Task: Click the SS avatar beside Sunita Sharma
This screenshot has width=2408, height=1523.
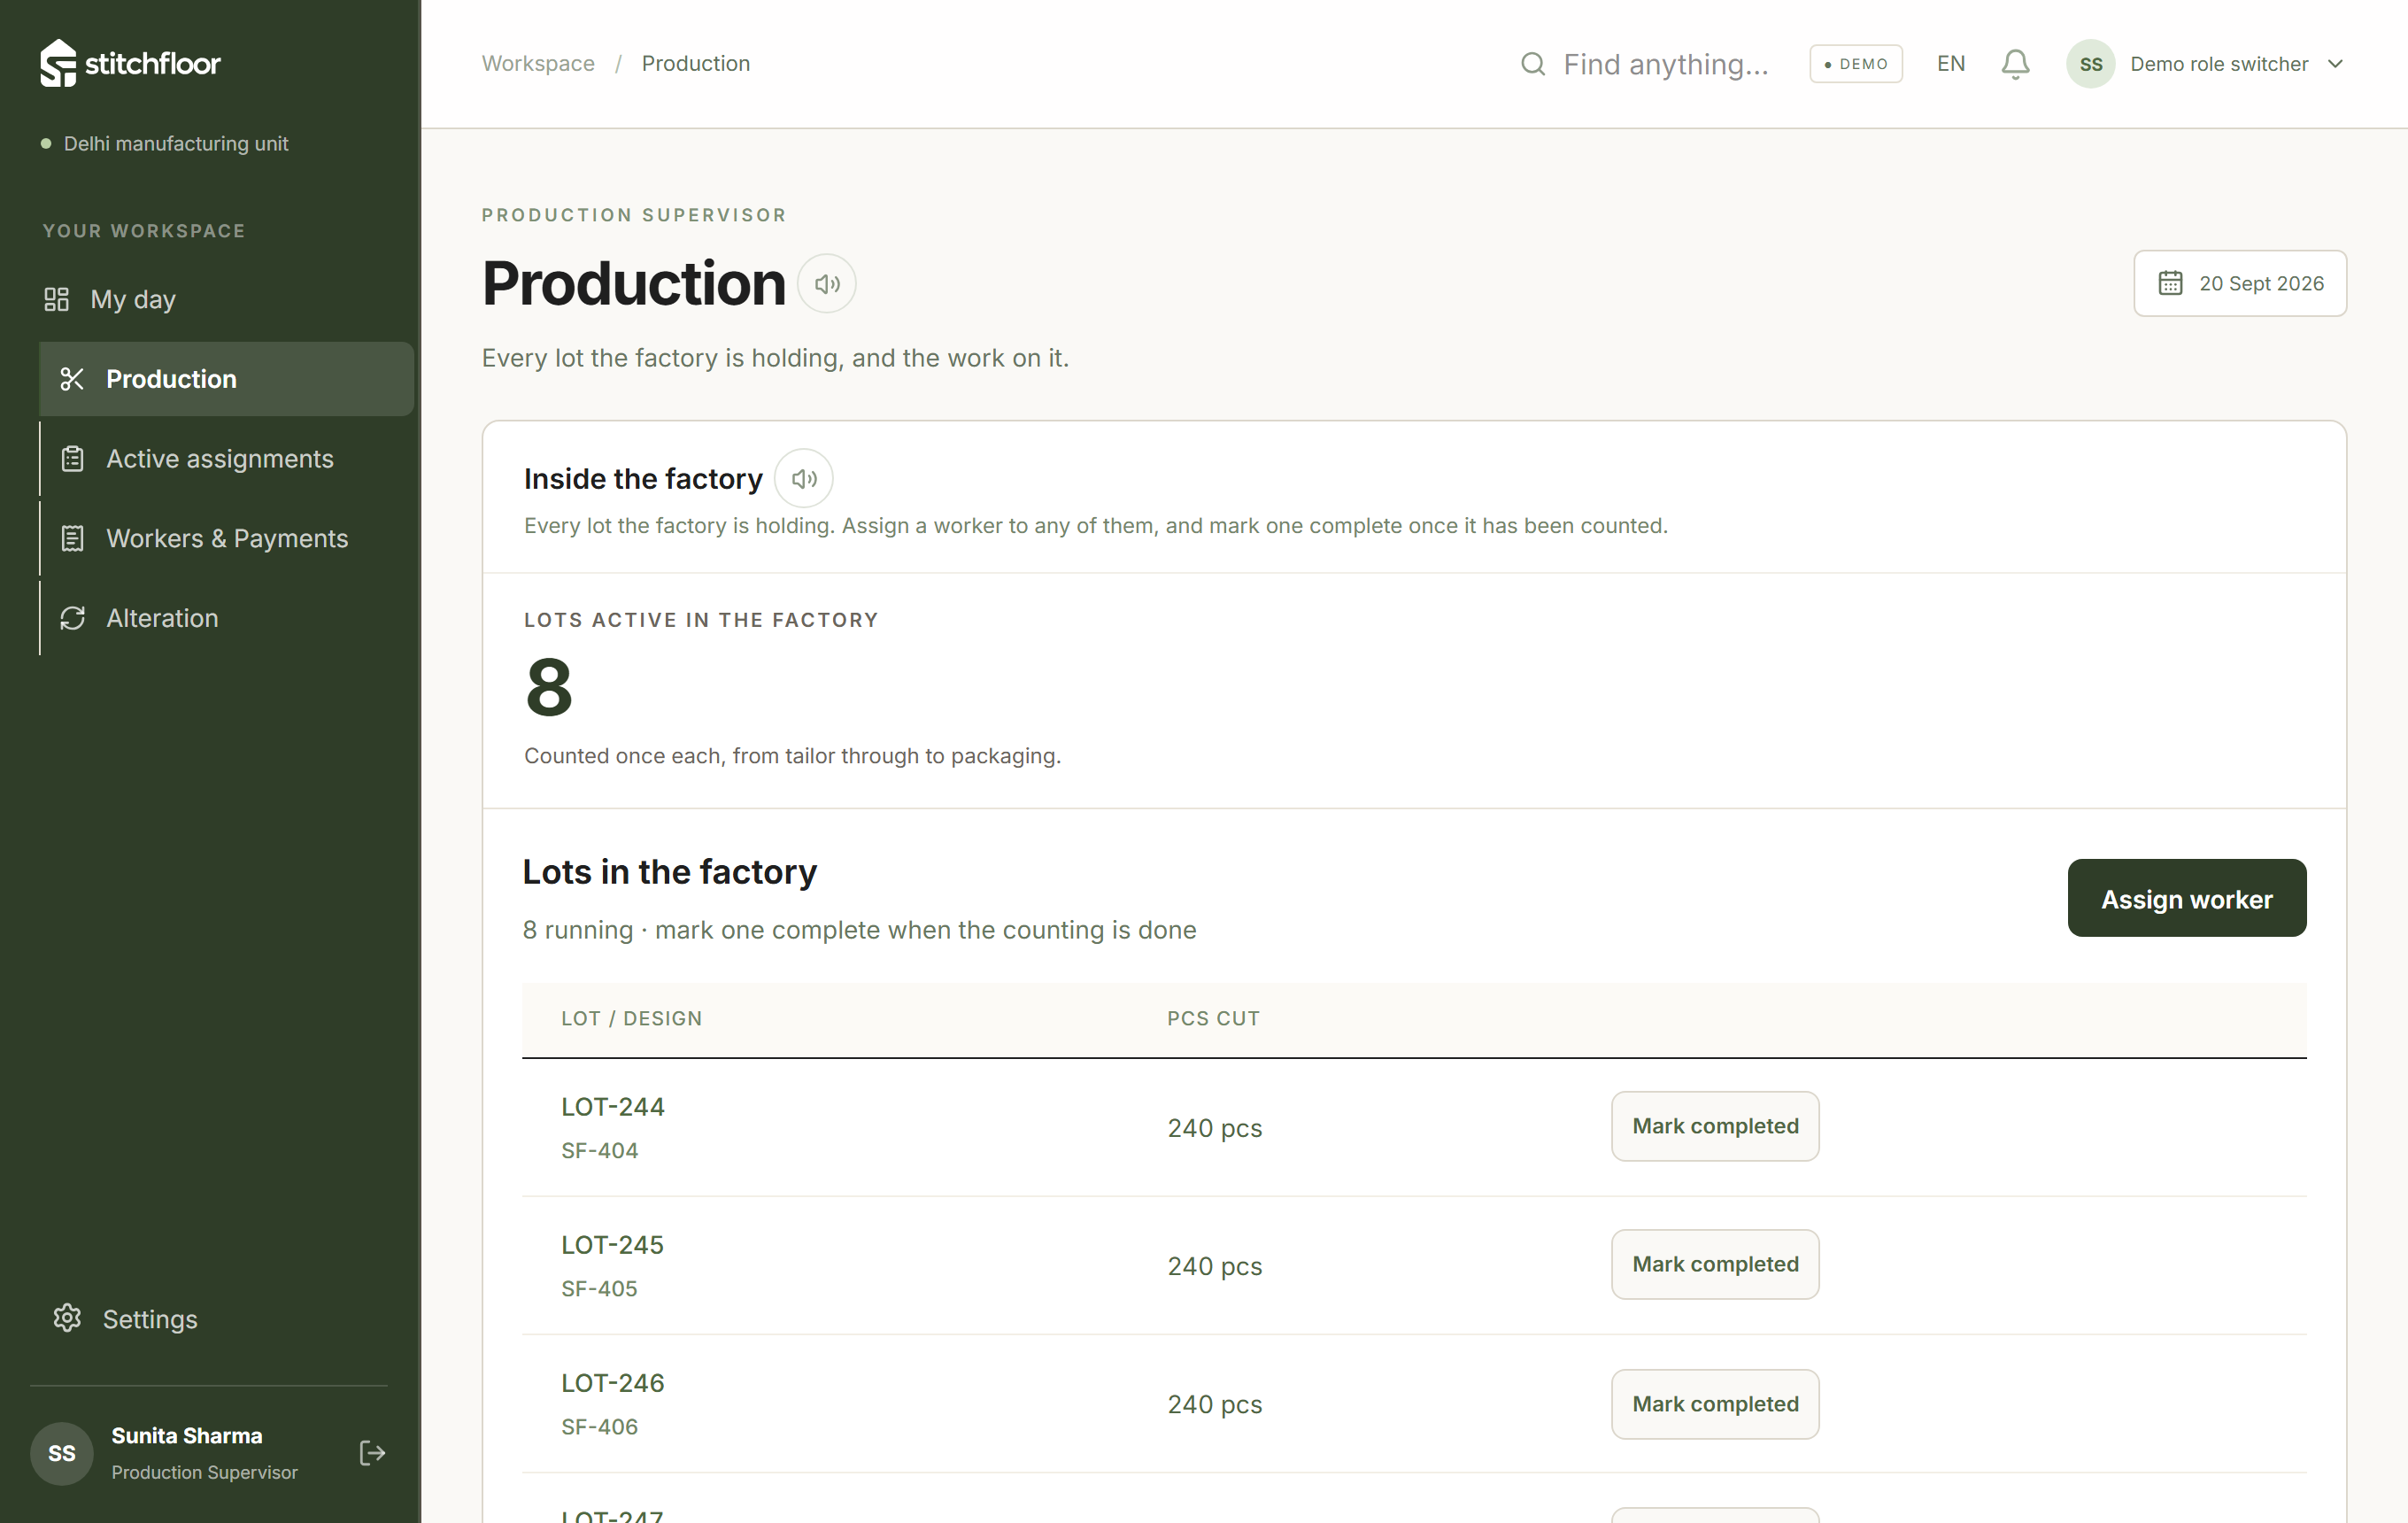Action: tap(62, 1453)
